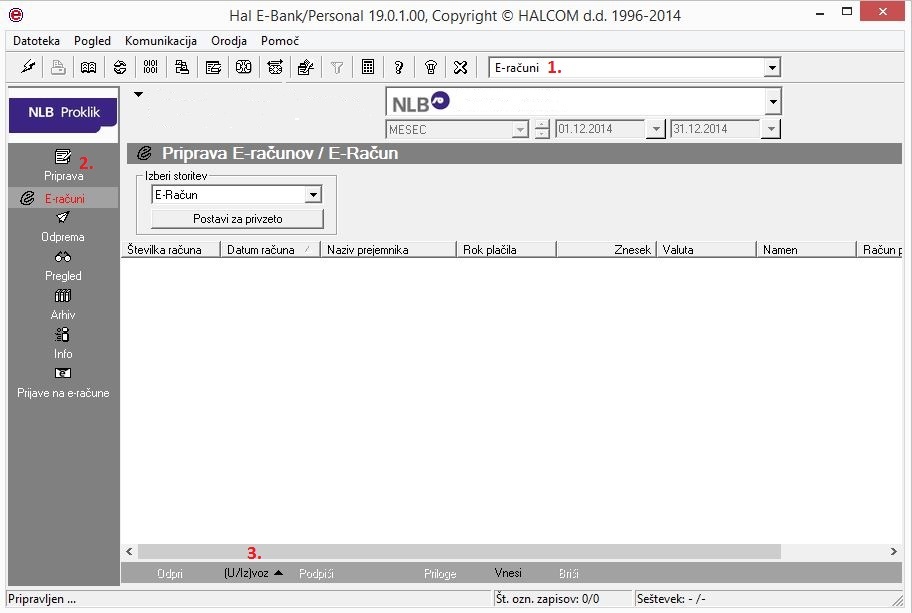Click the X icon in toolbar
912x613 pixels.
[461, 67]
